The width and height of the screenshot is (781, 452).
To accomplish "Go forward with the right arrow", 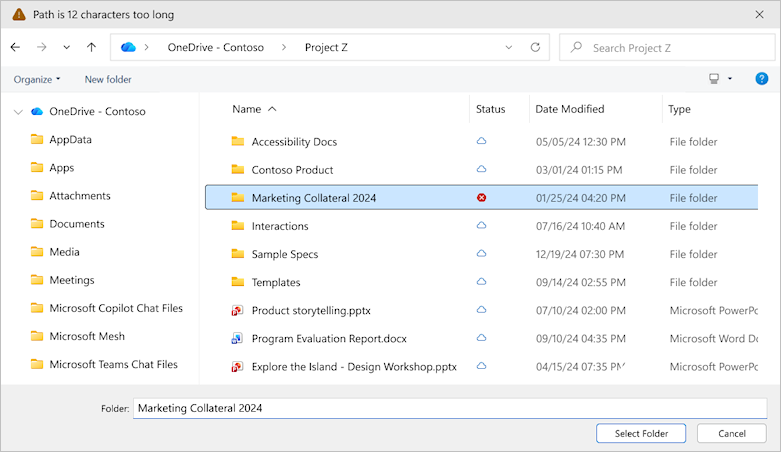I will [x=42, y=47].
